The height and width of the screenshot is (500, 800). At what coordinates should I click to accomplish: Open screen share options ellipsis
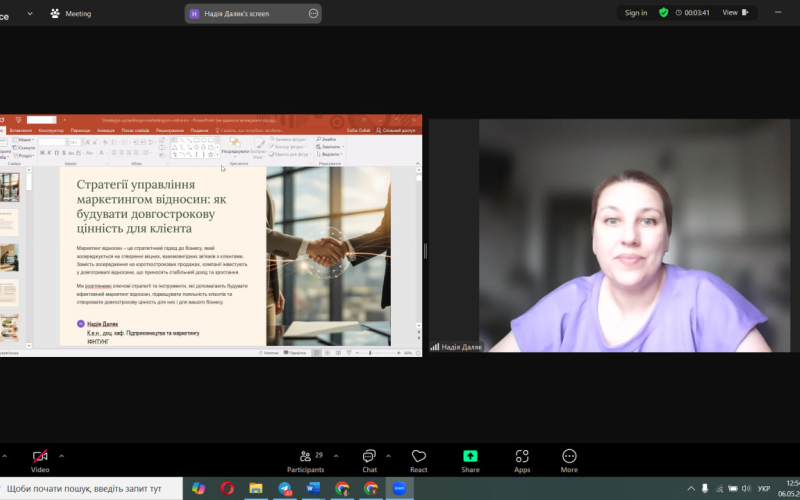(x=313, y=14)
